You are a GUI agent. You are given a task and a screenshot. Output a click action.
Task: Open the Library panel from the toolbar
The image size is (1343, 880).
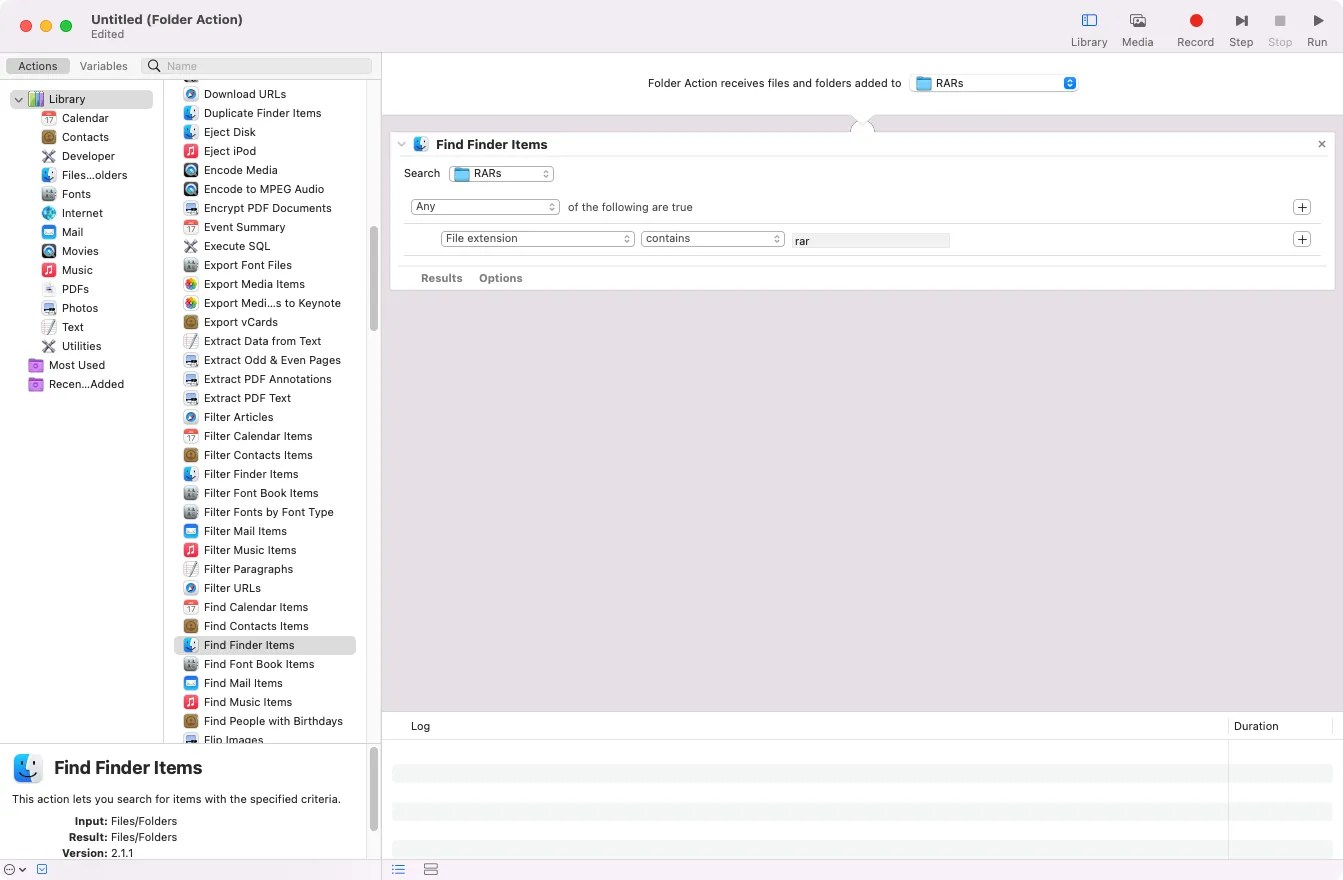coord(1088,28)
